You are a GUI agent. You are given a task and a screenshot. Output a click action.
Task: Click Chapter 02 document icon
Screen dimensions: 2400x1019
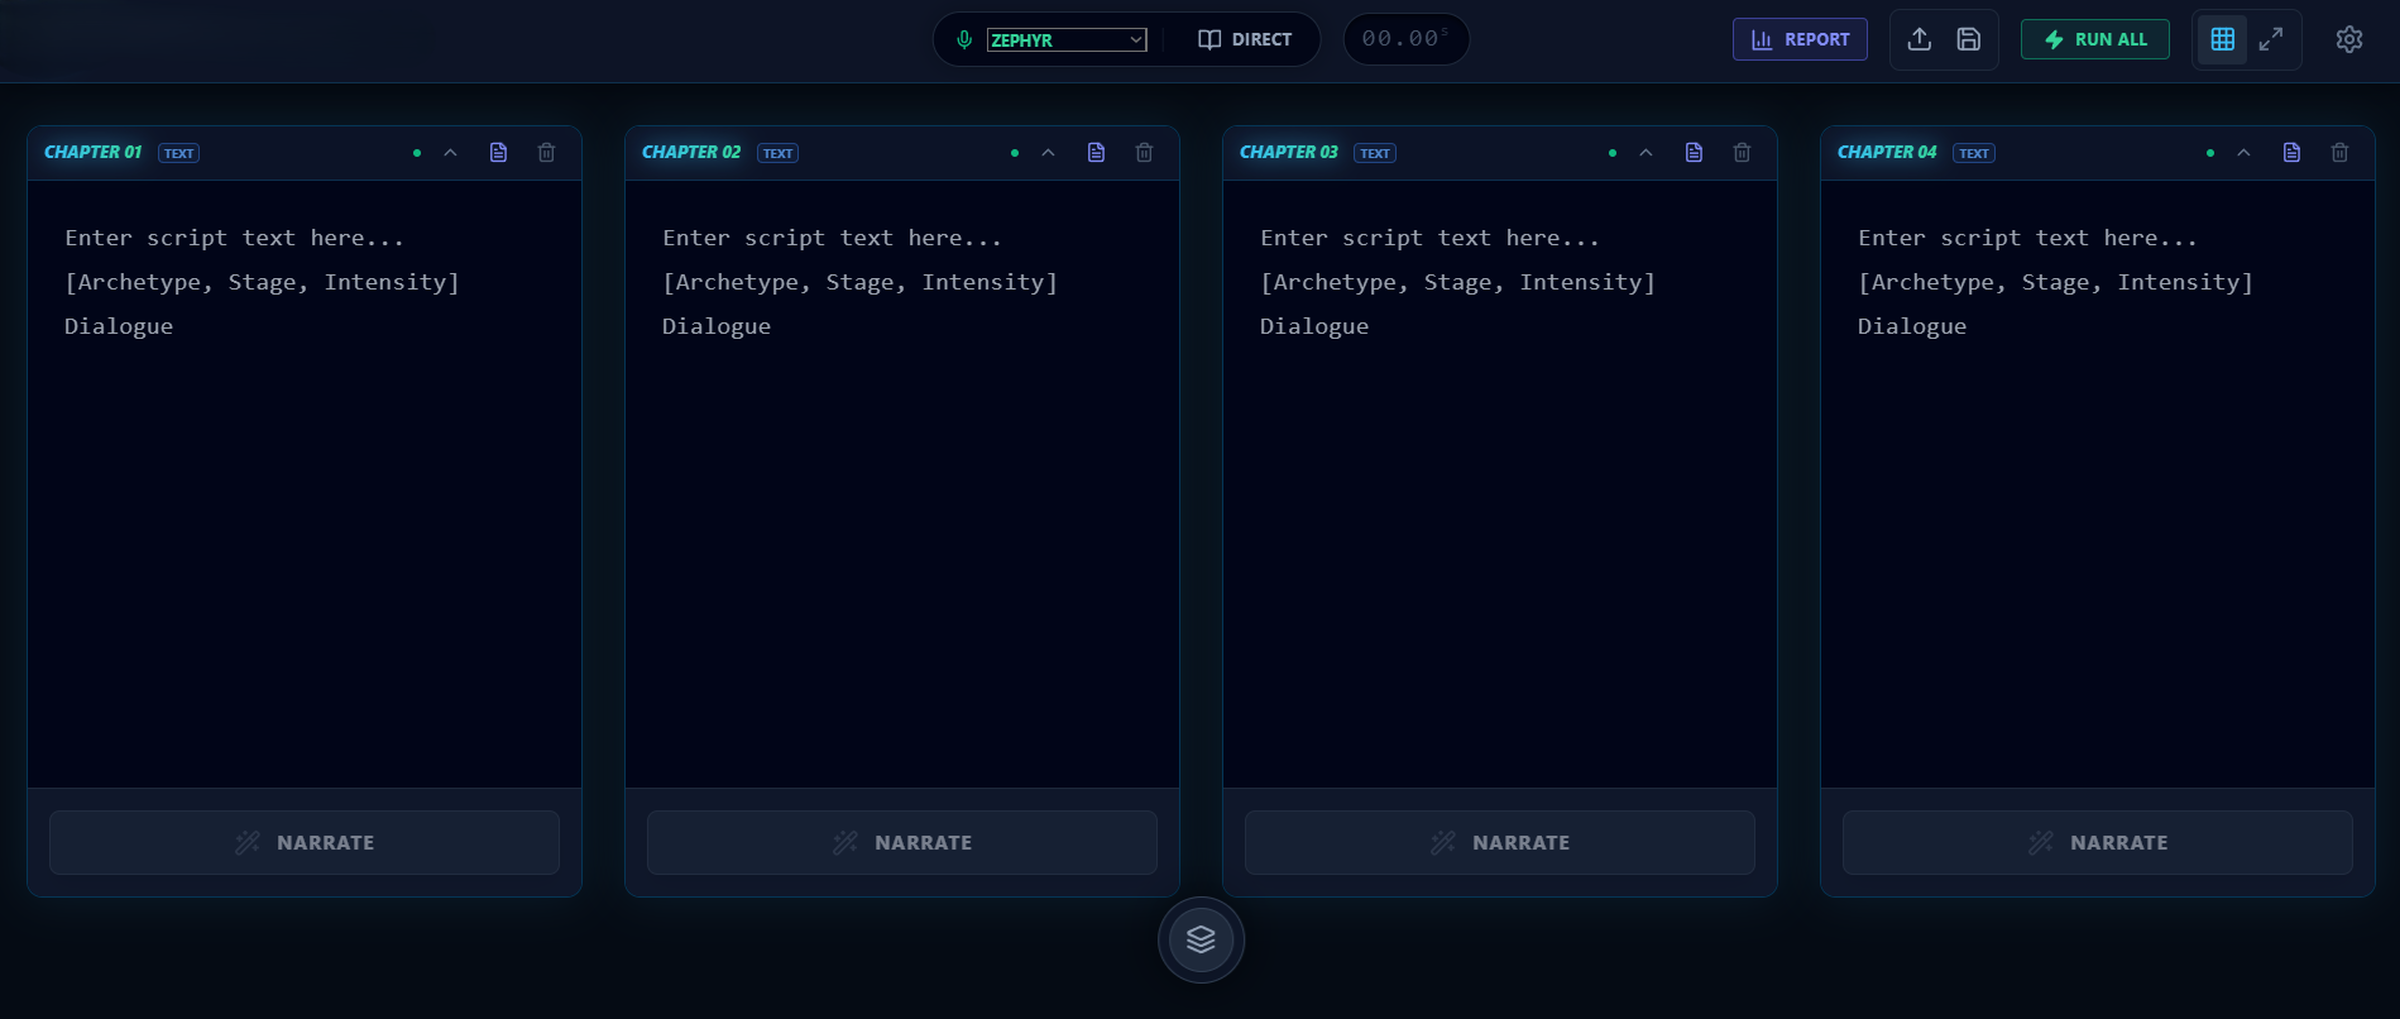pyautogui.click(x=1096, y=152)
